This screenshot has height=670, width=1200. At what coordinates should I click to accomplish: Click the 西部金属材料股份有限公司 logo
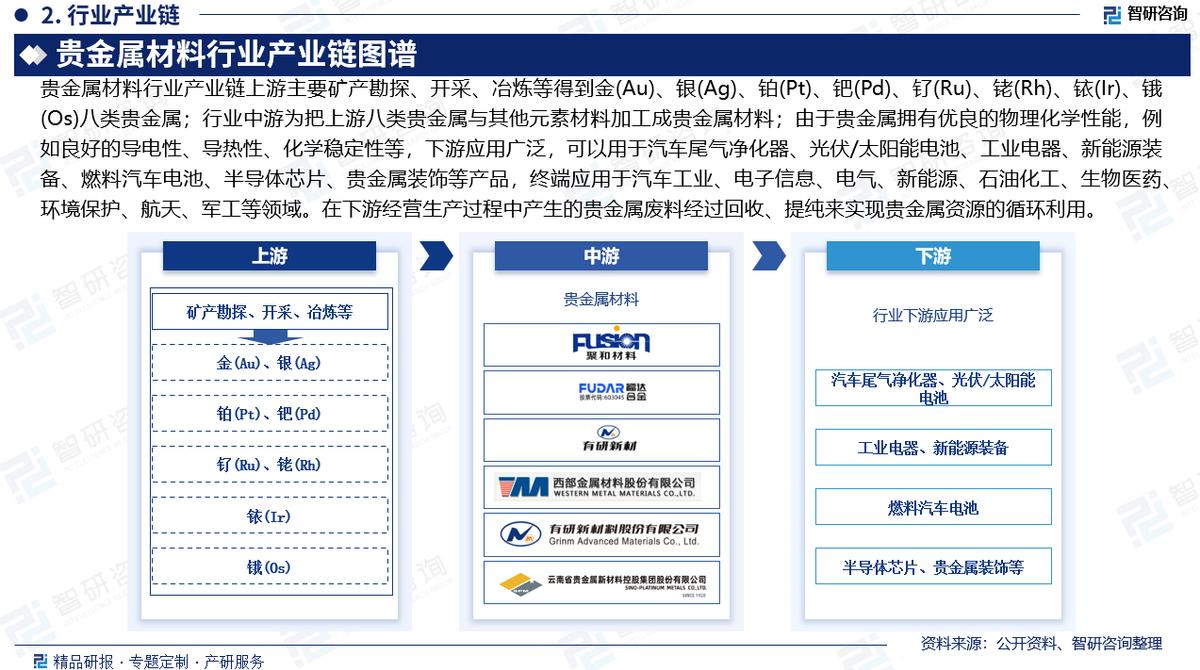tap(601, 487)
